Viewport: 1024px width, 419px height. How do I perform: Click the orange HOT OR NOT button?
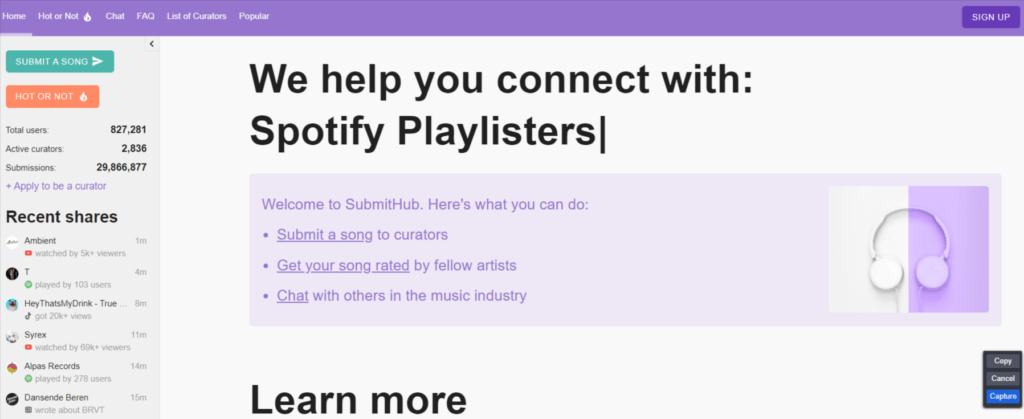[x=52, y=97]
